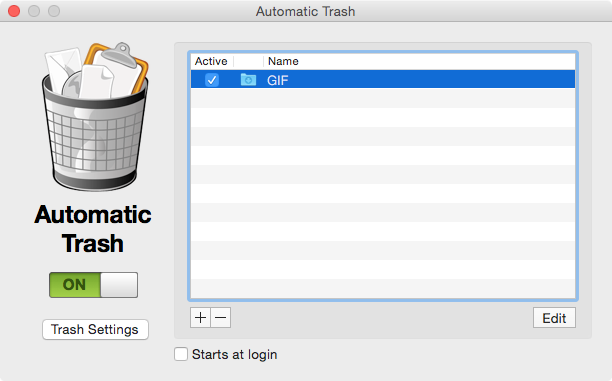The image size is (612, 381).
Task: Uncheck the Active checkbox for GIF
Action: [x=212, y=80]
